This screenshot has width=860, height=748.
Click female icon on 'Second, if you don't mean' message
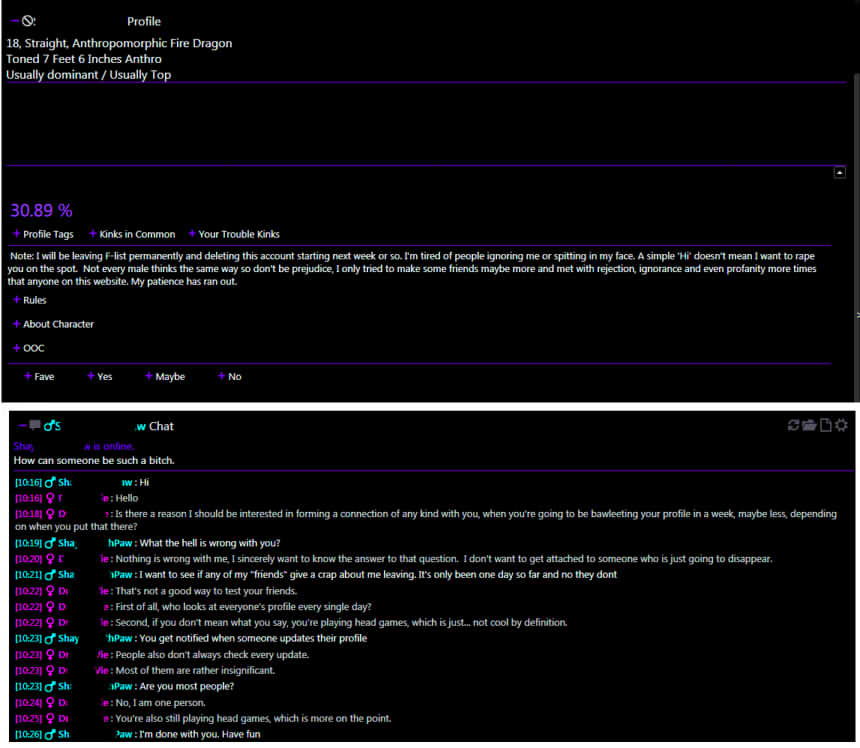click(x=50, y=622)
